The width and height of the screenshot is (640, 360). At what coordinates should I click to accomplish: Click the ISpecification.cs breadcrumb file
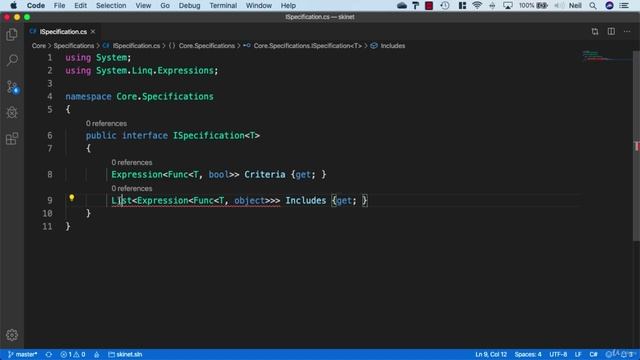131,46
